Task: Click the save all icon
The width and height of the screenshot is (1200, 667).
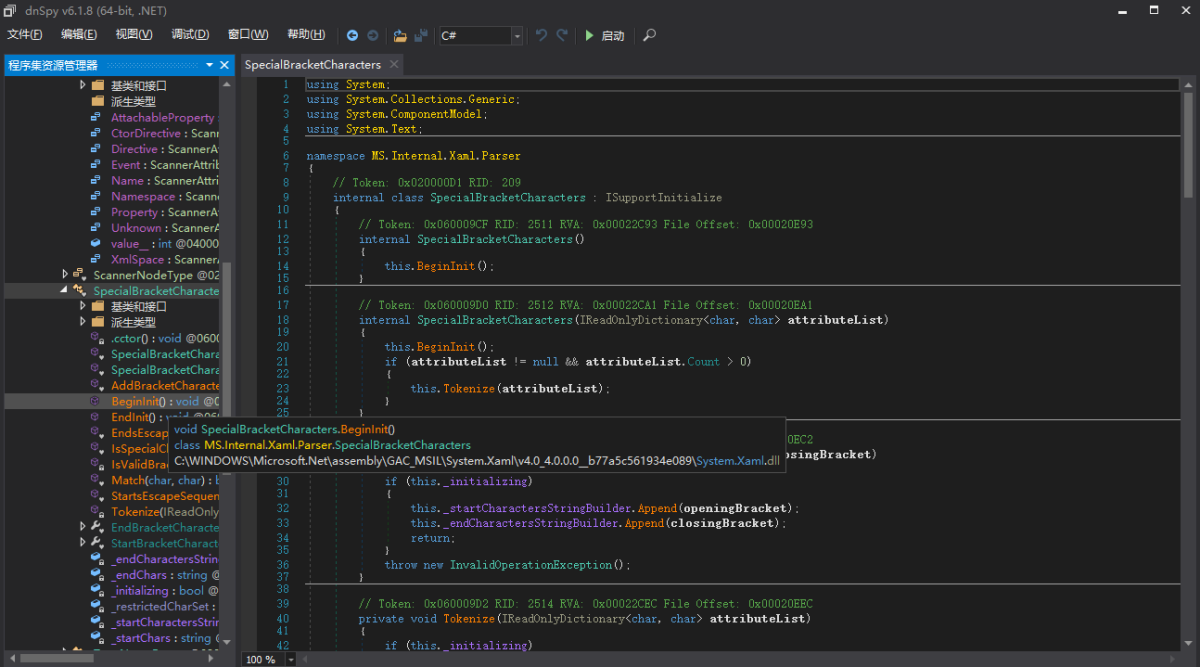Action: (421, 35)
